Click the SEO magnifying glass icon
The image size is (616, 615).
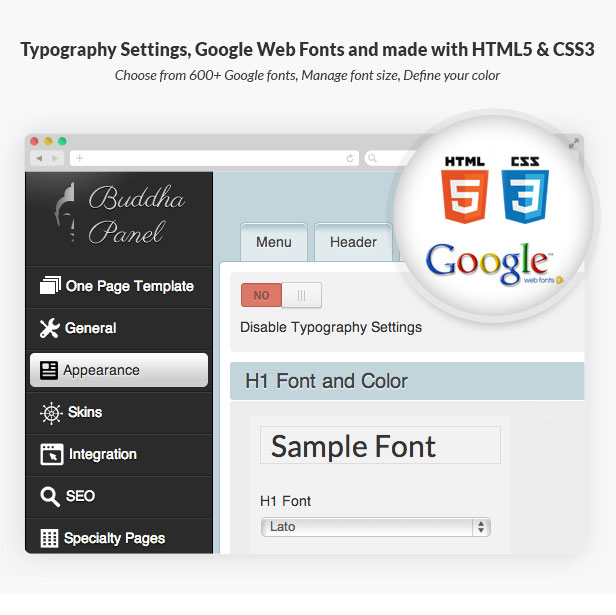click(50, 496)
